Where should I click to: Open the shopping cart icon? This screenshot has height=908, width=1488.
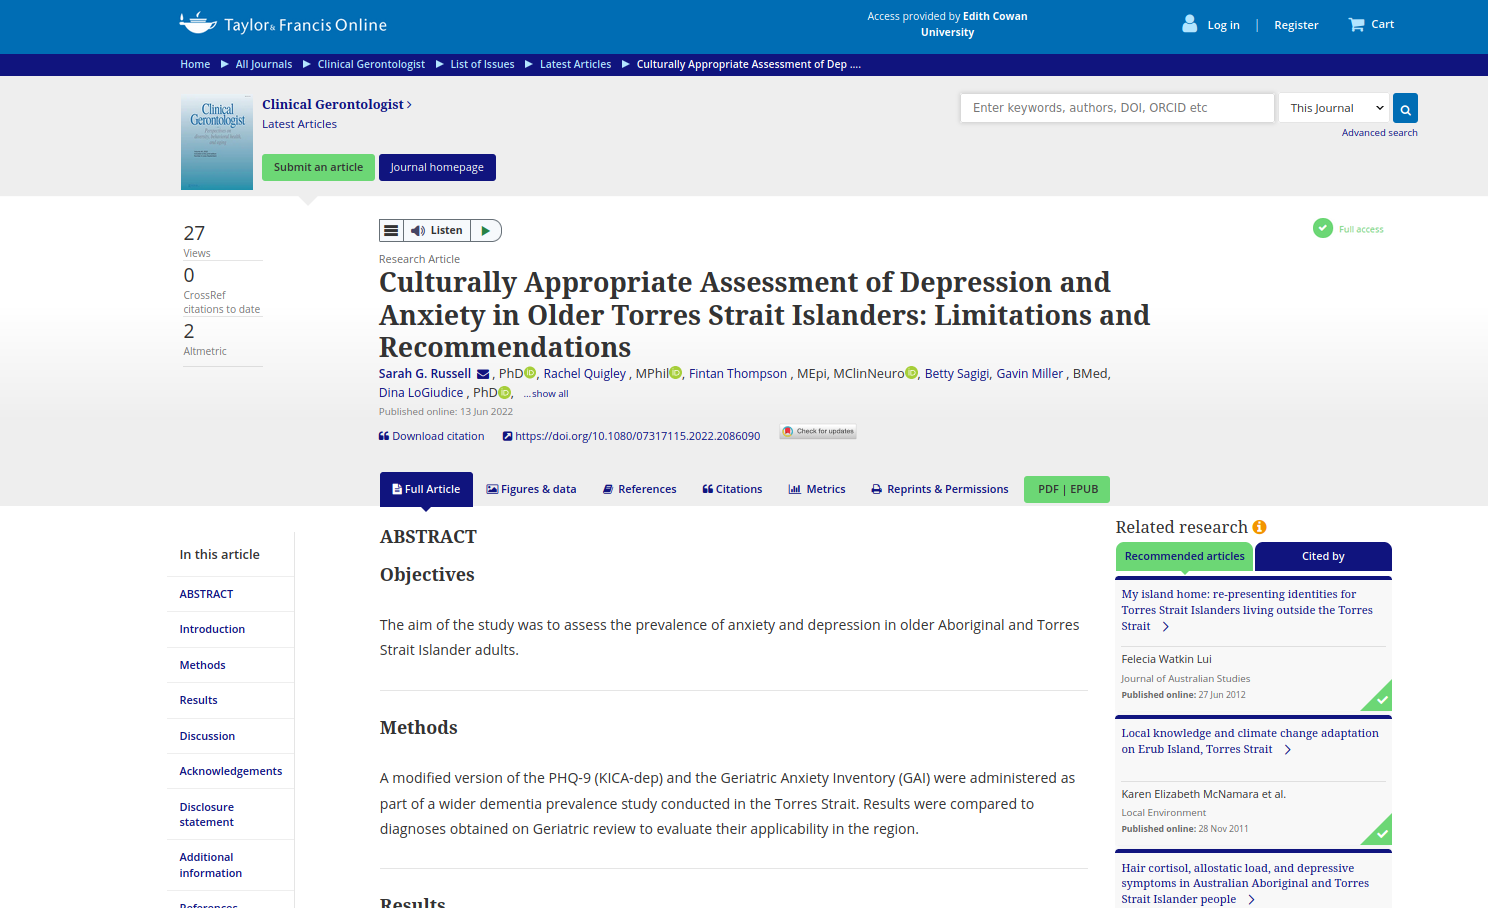point(1356,25)
